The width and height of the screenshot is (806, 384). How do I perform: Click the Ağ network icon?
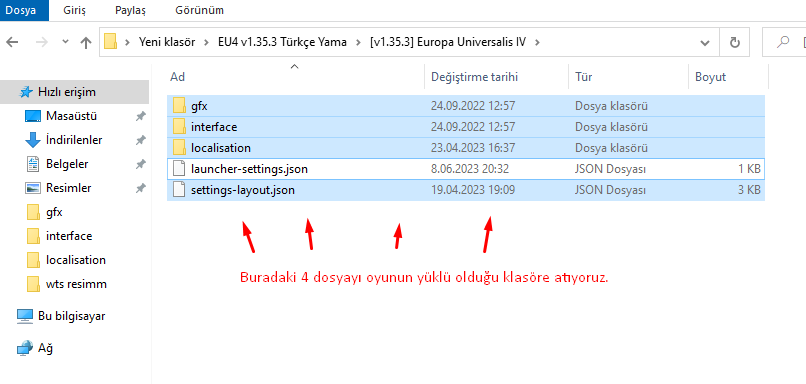25,348
